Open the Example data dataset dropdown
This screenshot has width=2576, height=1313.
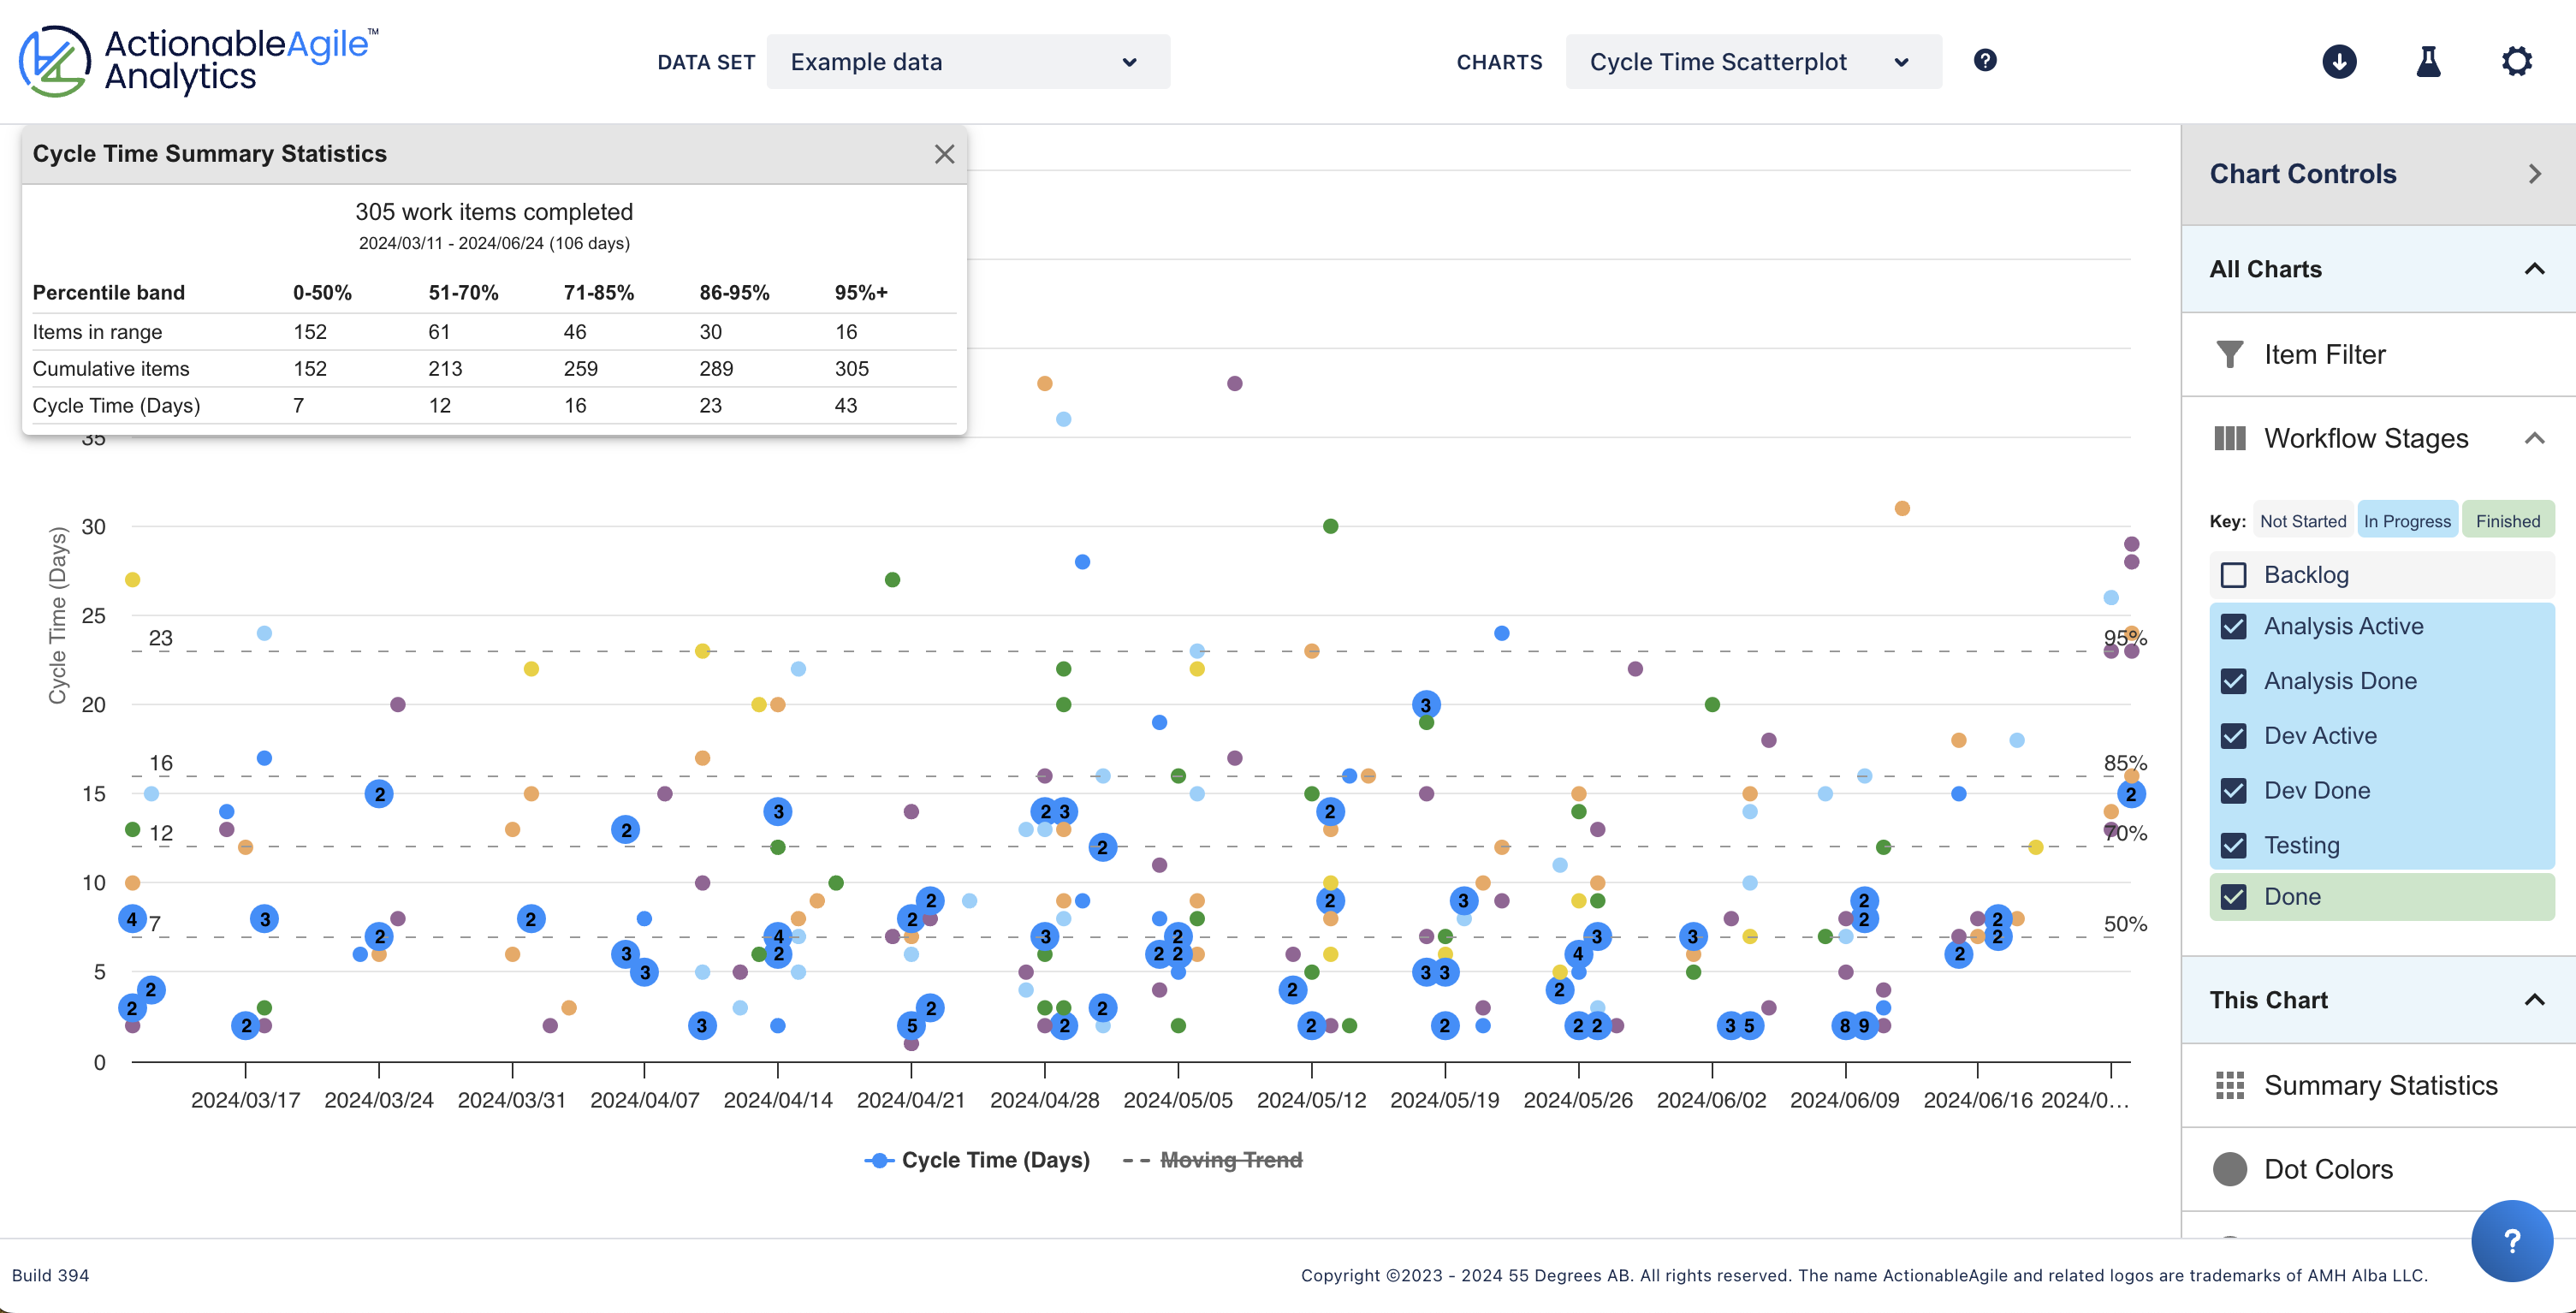click(966, 61)
